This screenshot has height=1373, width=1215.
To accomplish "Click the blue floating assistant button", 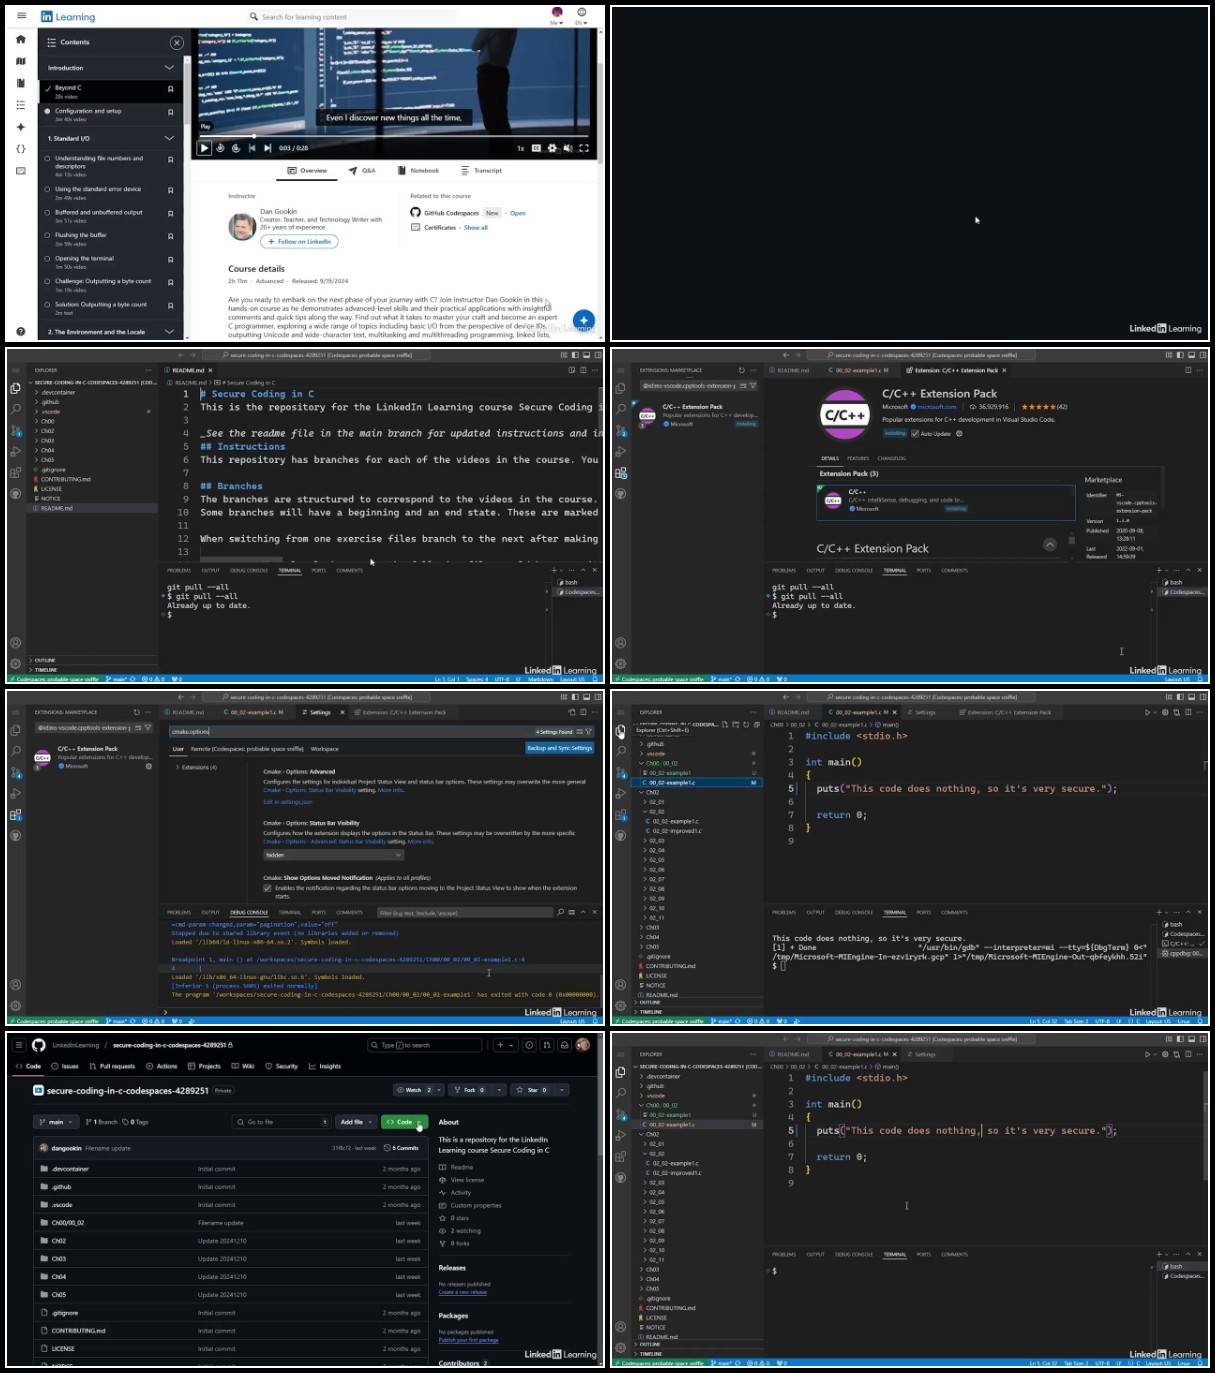I will pos(584,321).
